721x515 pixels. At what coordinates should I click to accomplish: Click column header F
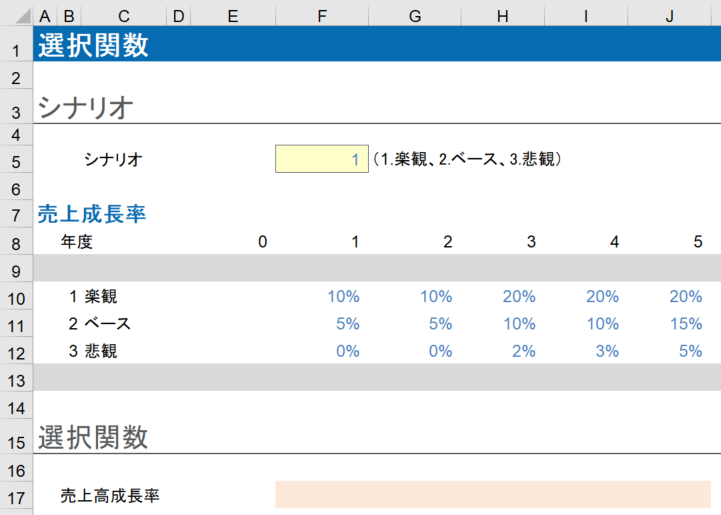tap(321, 16)
